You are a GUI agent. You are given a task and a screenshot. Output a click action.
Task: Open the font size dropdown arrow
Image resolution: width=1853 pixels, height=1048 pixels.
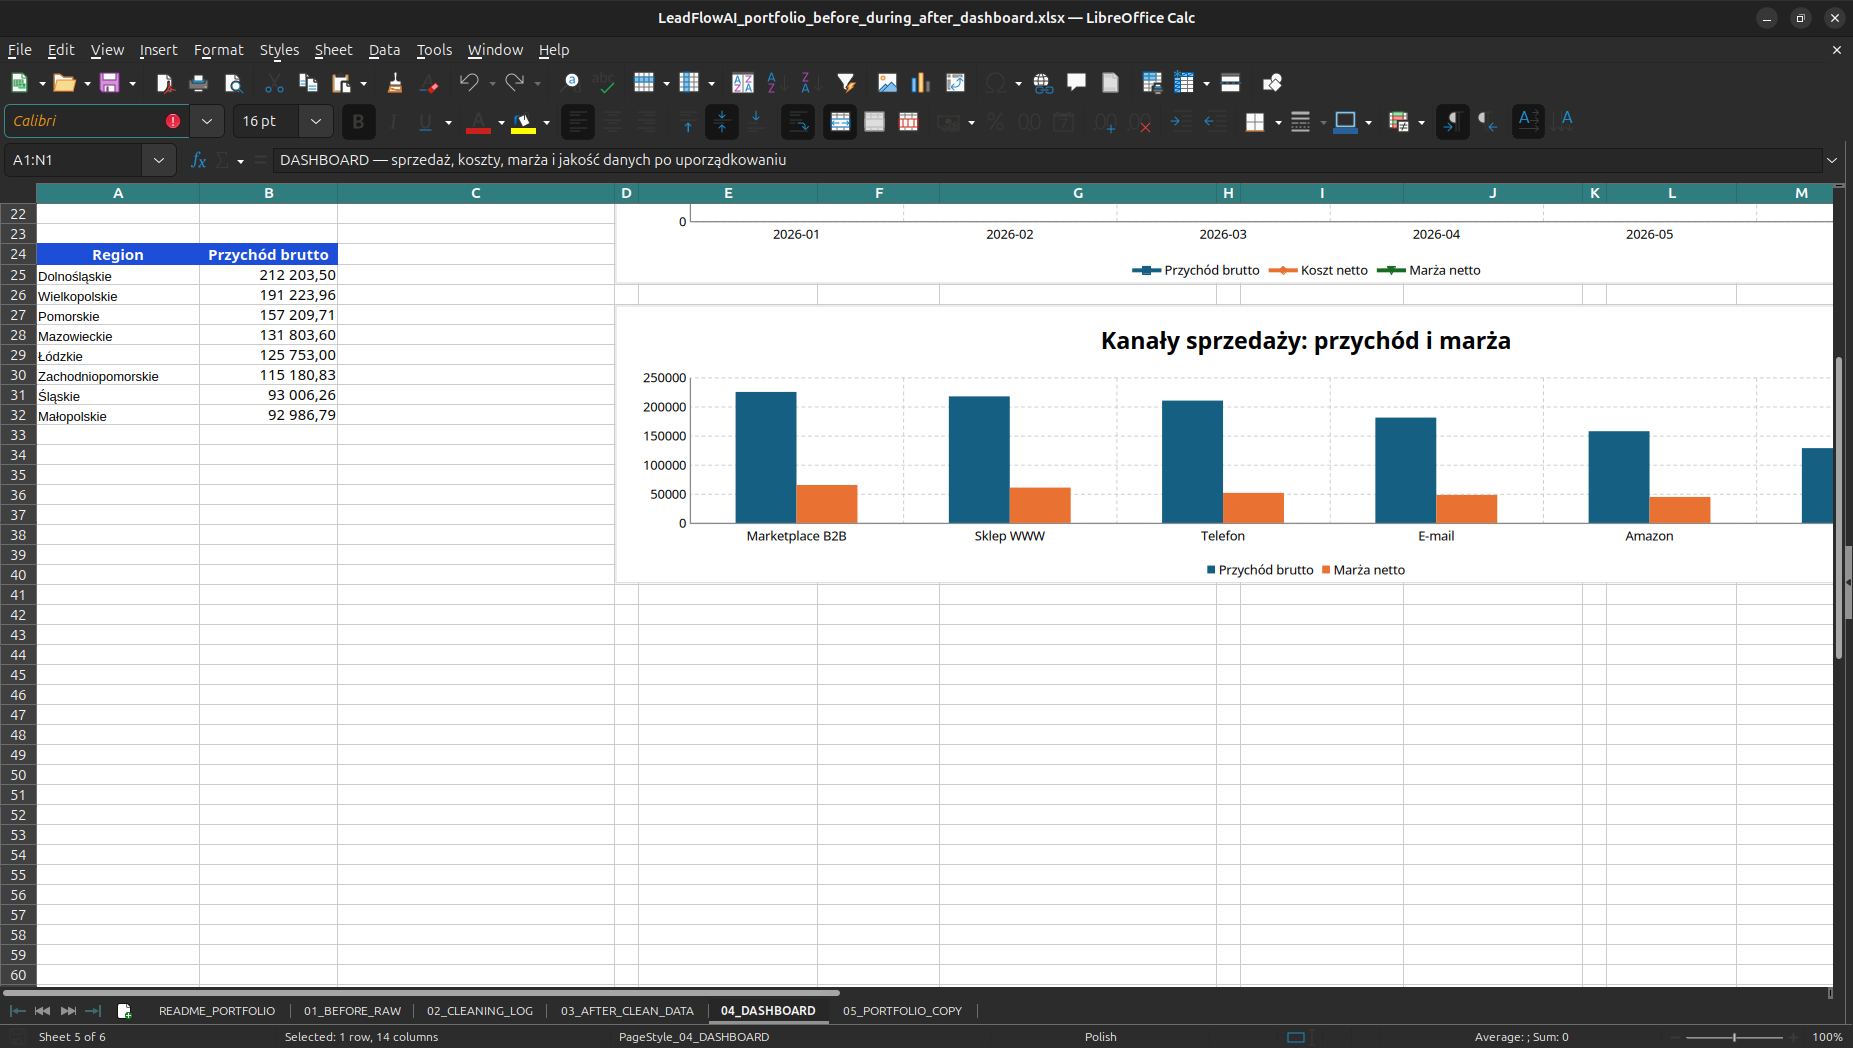315,121
